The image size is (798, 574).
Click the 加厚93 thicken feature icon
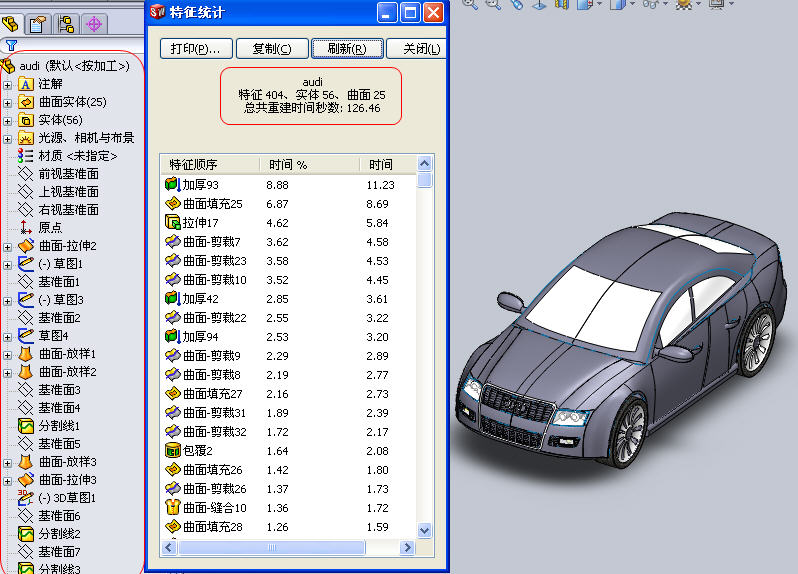[x=173, y=184]
